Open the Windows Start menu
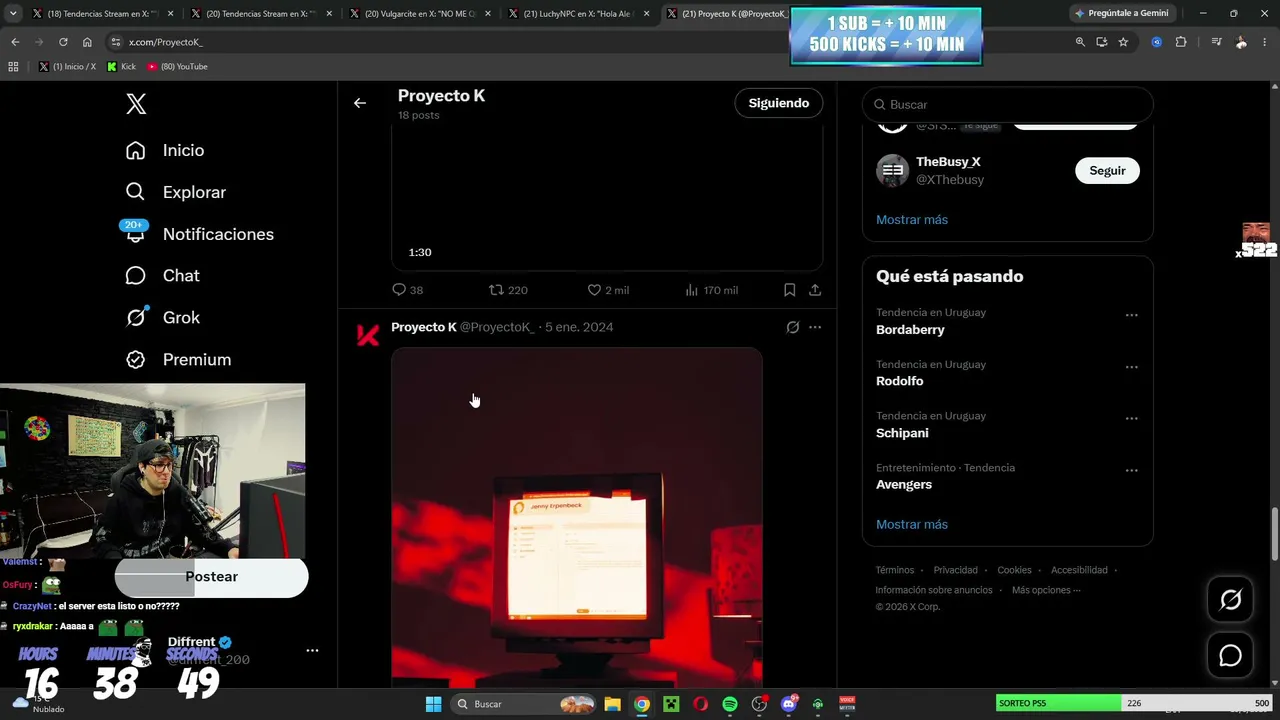This screenshot has width=1280, height=720. tap(433, 704)
